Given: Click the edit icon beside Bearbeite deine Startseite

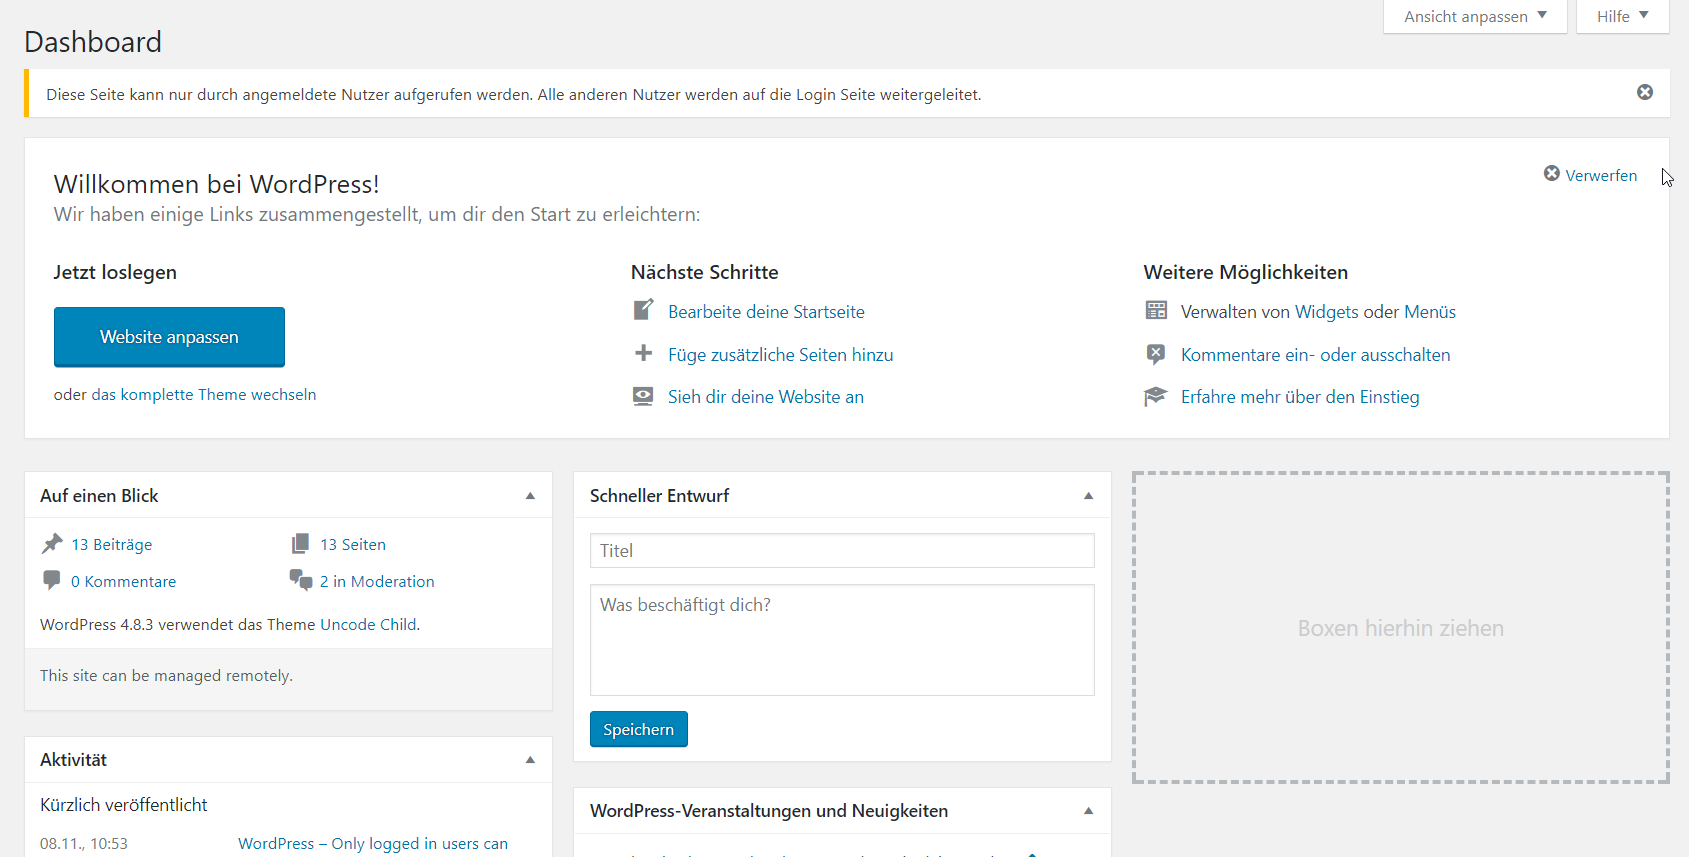Looking at the screenshot, I should point(644,310).
